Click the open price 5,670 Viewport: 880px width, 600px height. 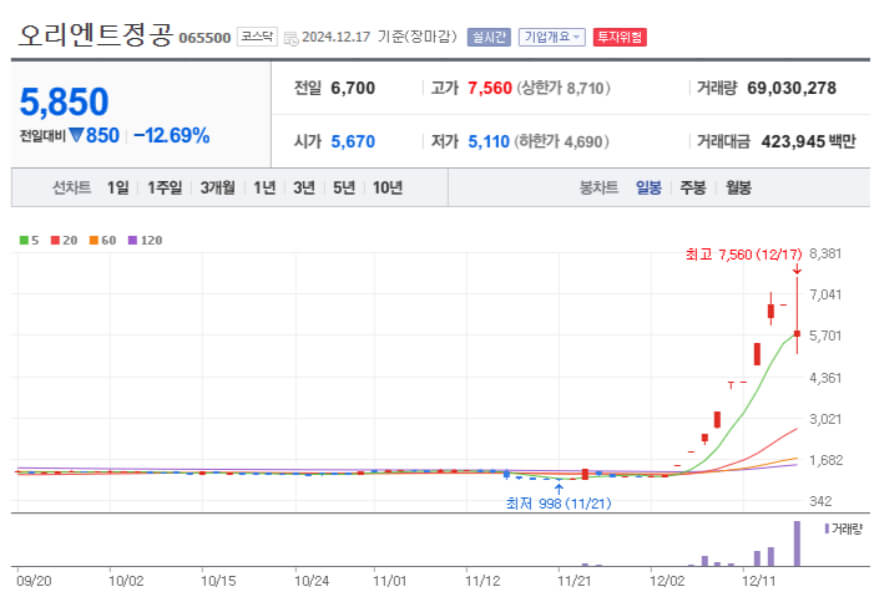pyautogui.click(x=352, y=141)
